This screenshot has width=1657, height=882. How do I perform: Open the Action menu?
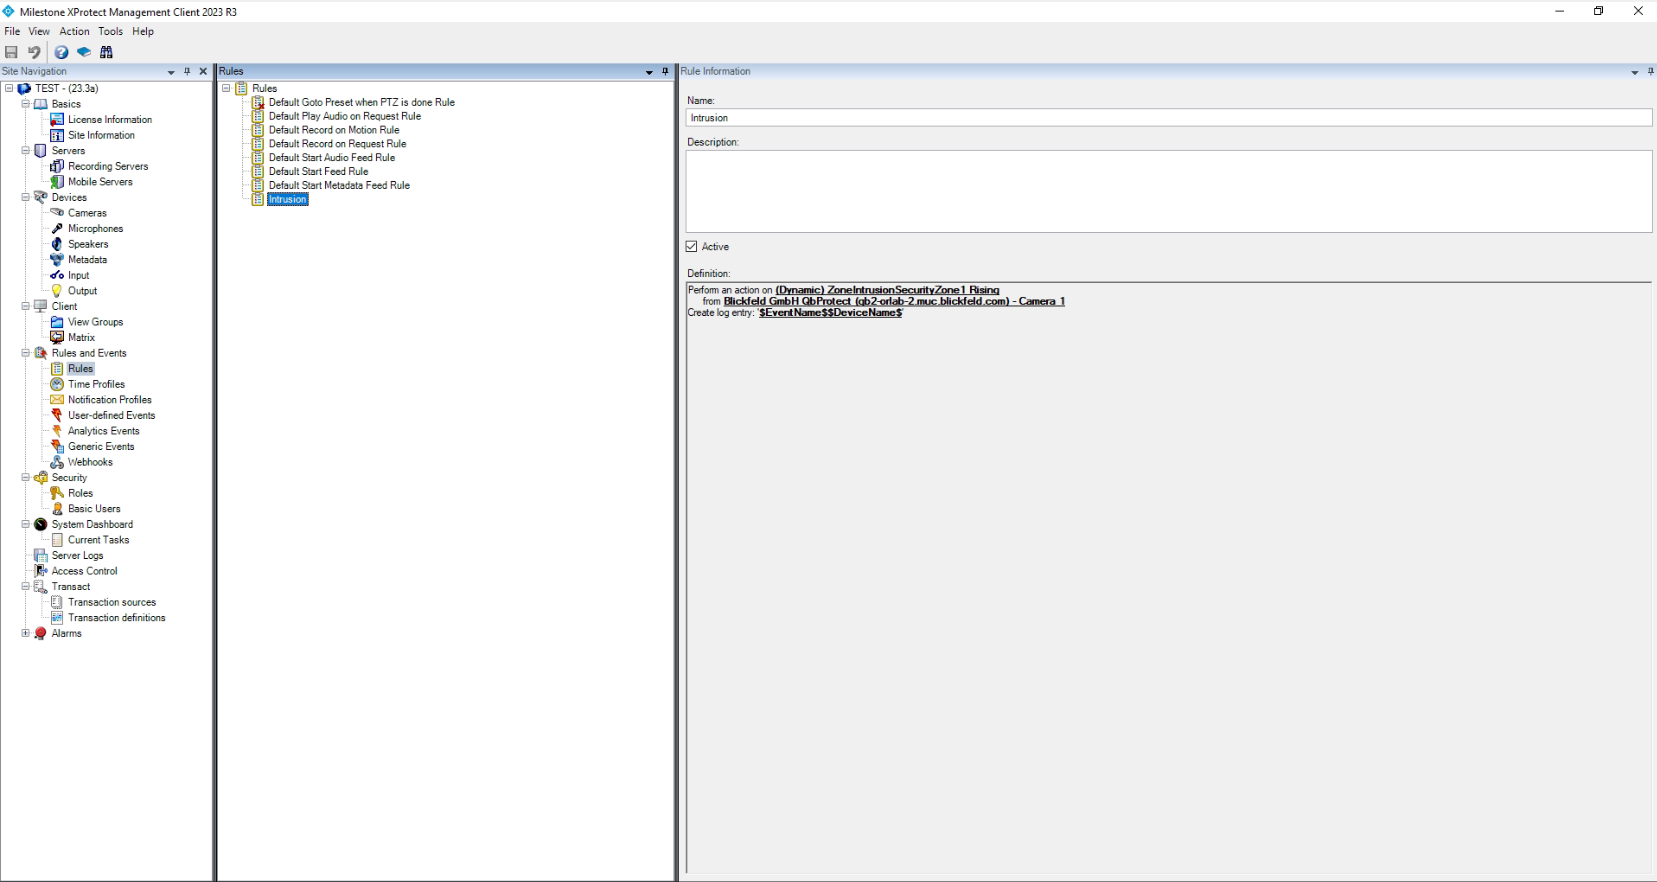click(74, 31)
